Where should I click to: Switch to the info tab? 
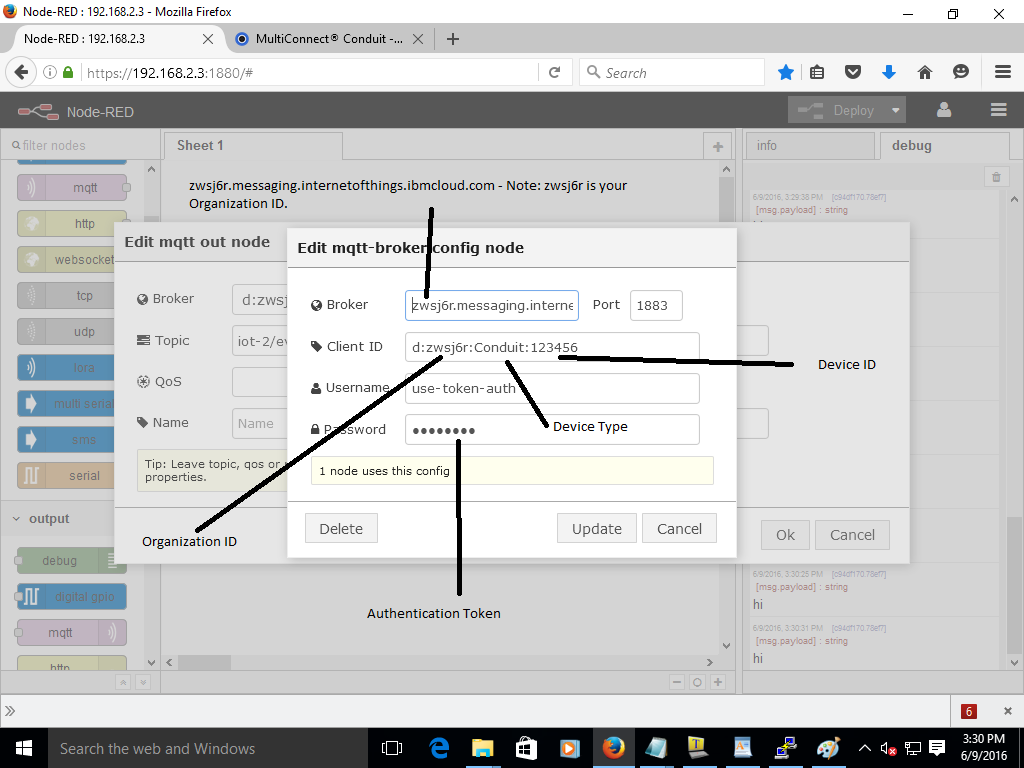767,146
